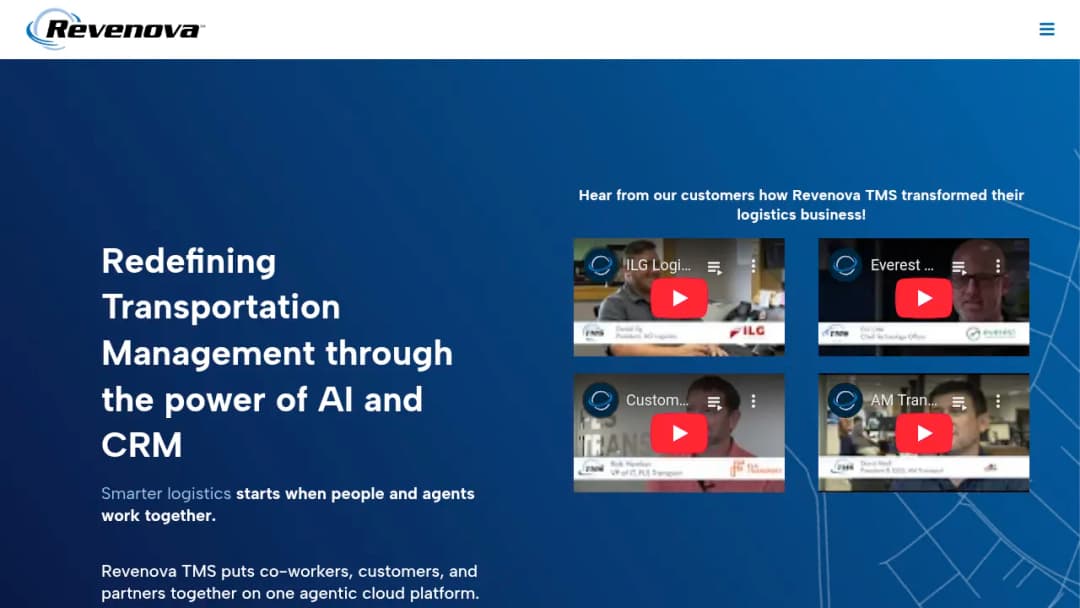This screenshot has height=608, width=1080.
Task: Play the Custom... customer video
Action: 679,433
